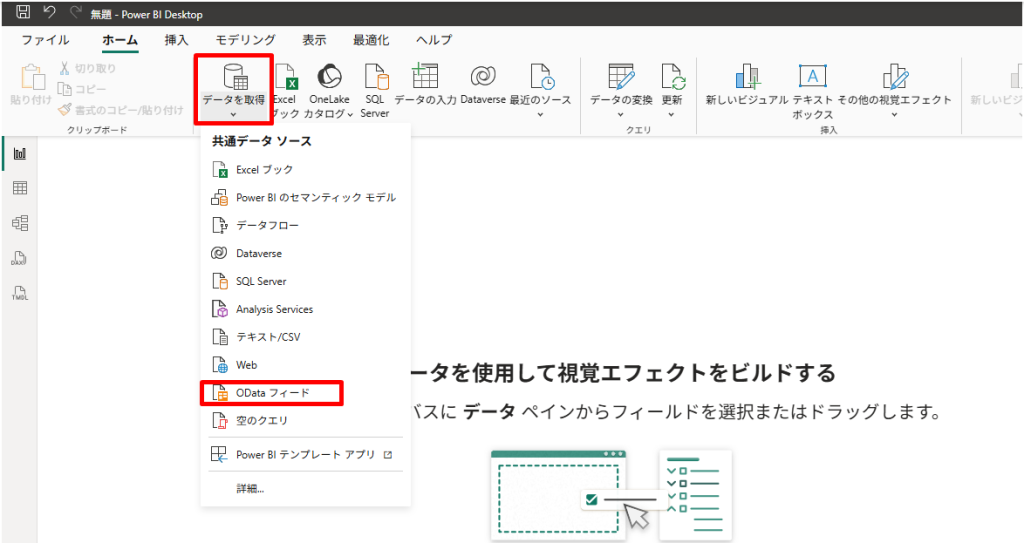Click 詳細... at menu bottom
Image resolution: width=1024 pixels, height=543 pixels.
(250, 488)
